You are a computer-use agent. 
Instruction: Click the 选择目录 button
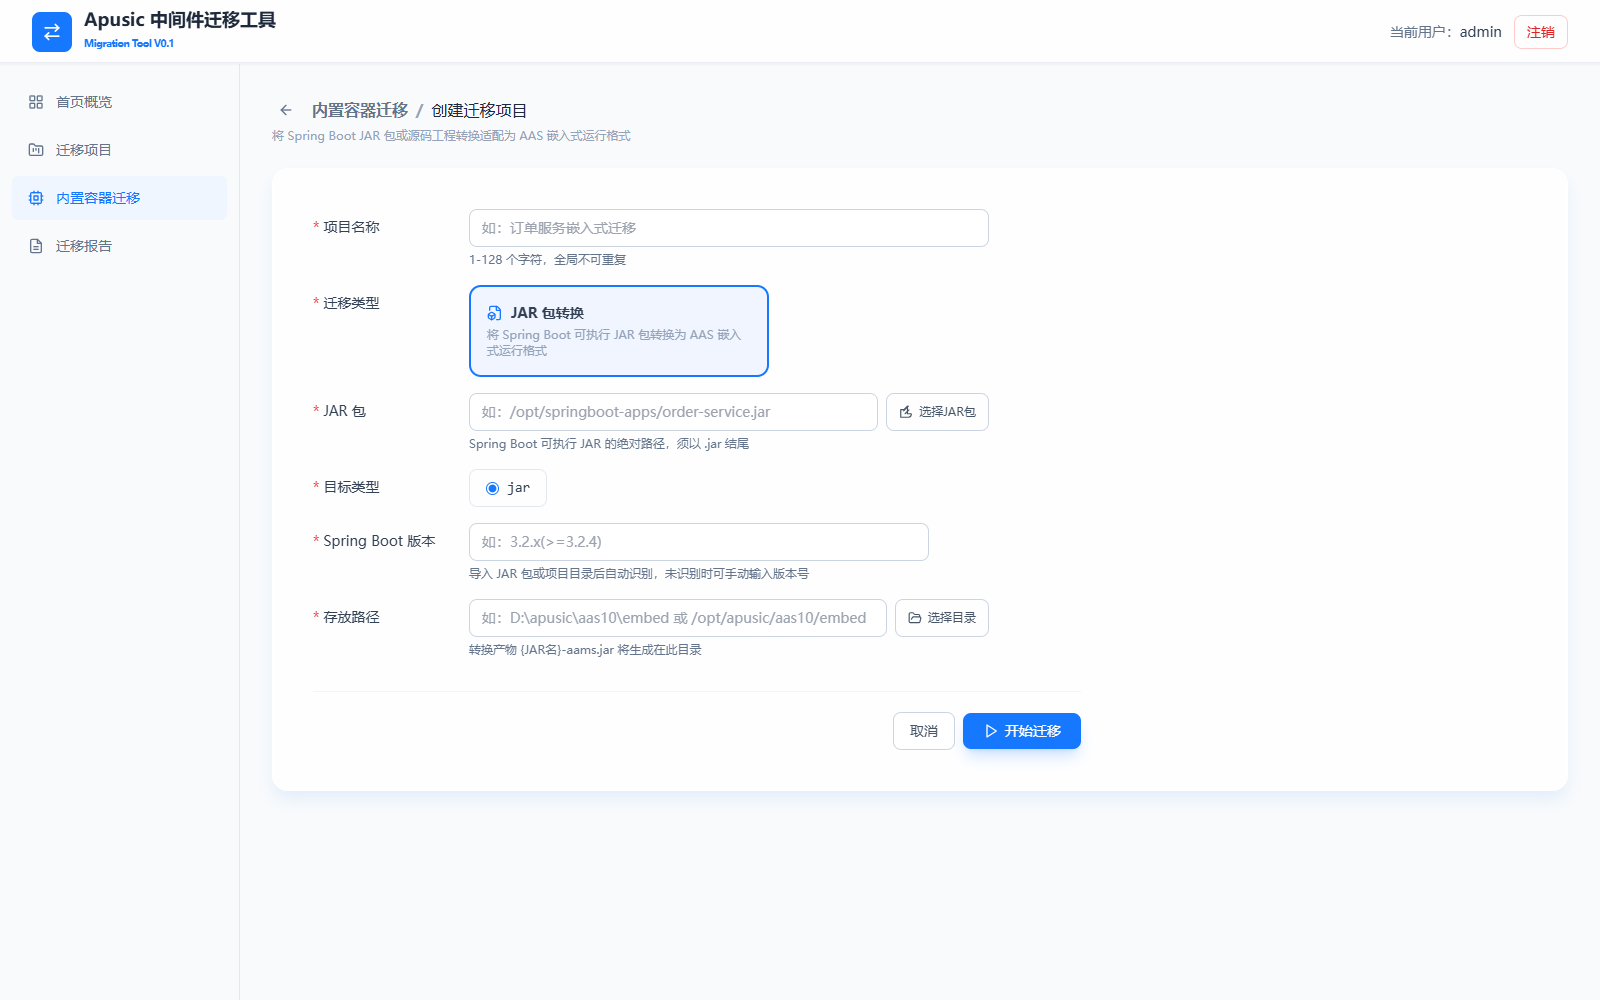[942, 618]
